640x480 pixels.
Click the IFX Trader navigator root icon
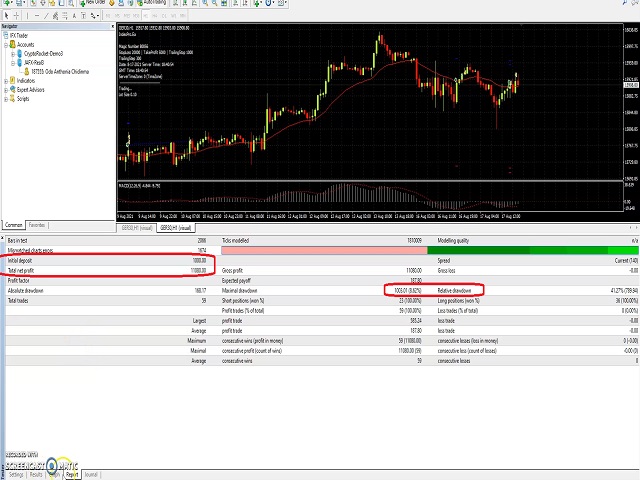[6, 37]
